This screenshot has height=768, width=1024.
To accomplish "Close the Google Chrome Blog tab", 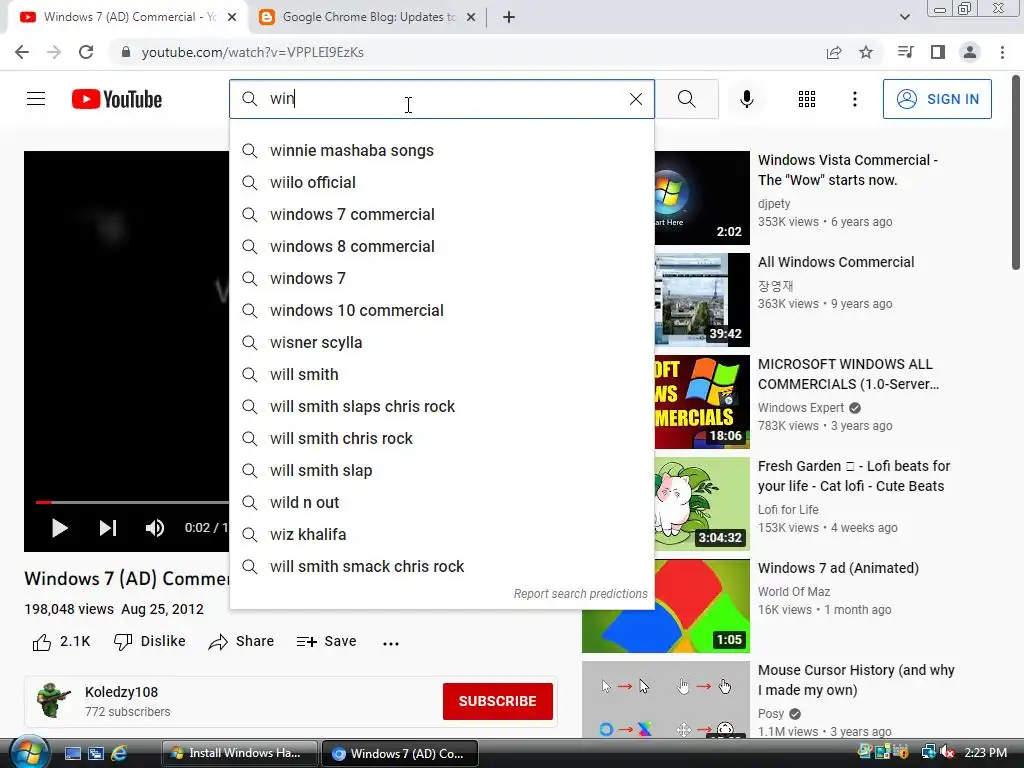I will pos(471,17).
